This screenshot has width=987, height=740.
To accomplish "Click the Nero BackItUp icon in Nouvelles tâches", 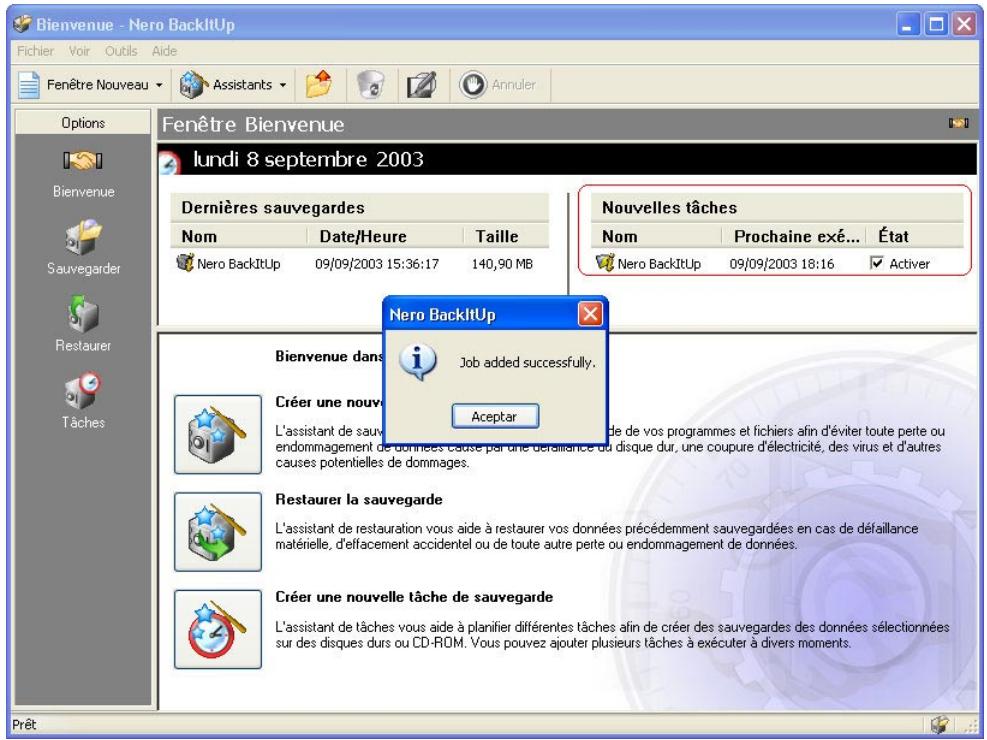I will pyautogui.click(x=605, y=262).
